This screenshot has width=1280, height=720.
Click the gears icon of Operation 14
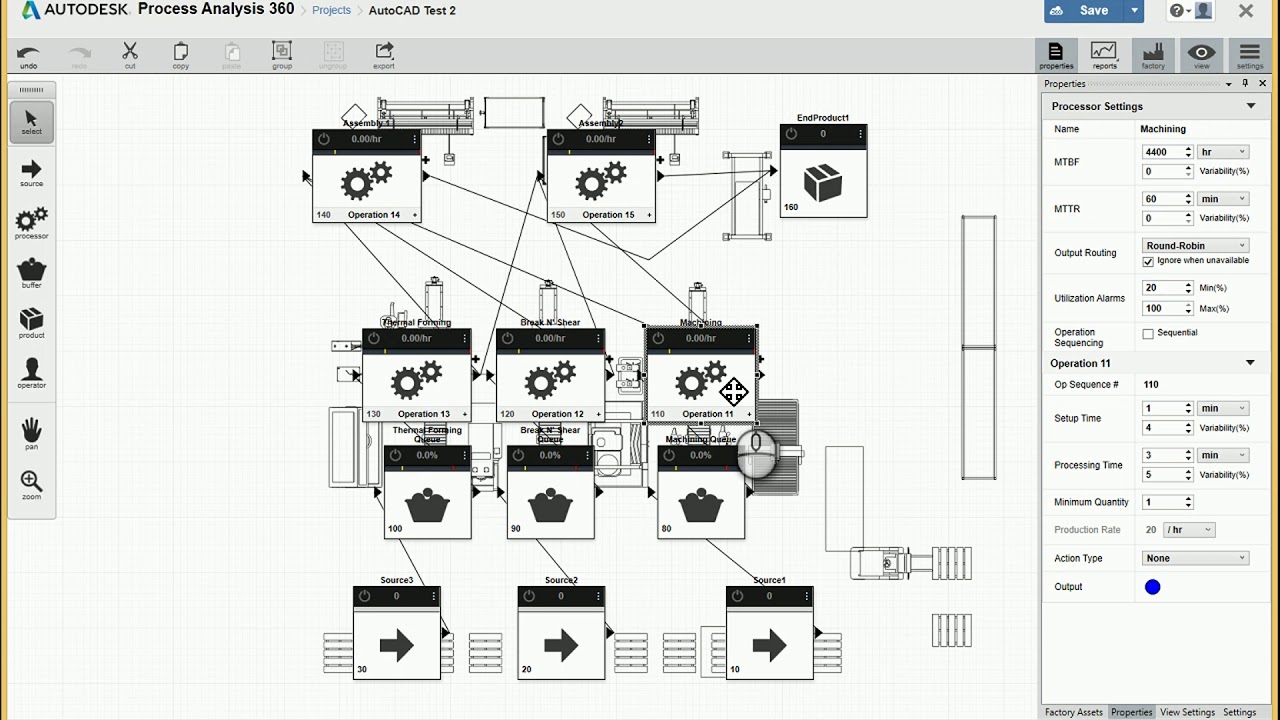click(366, 181)
